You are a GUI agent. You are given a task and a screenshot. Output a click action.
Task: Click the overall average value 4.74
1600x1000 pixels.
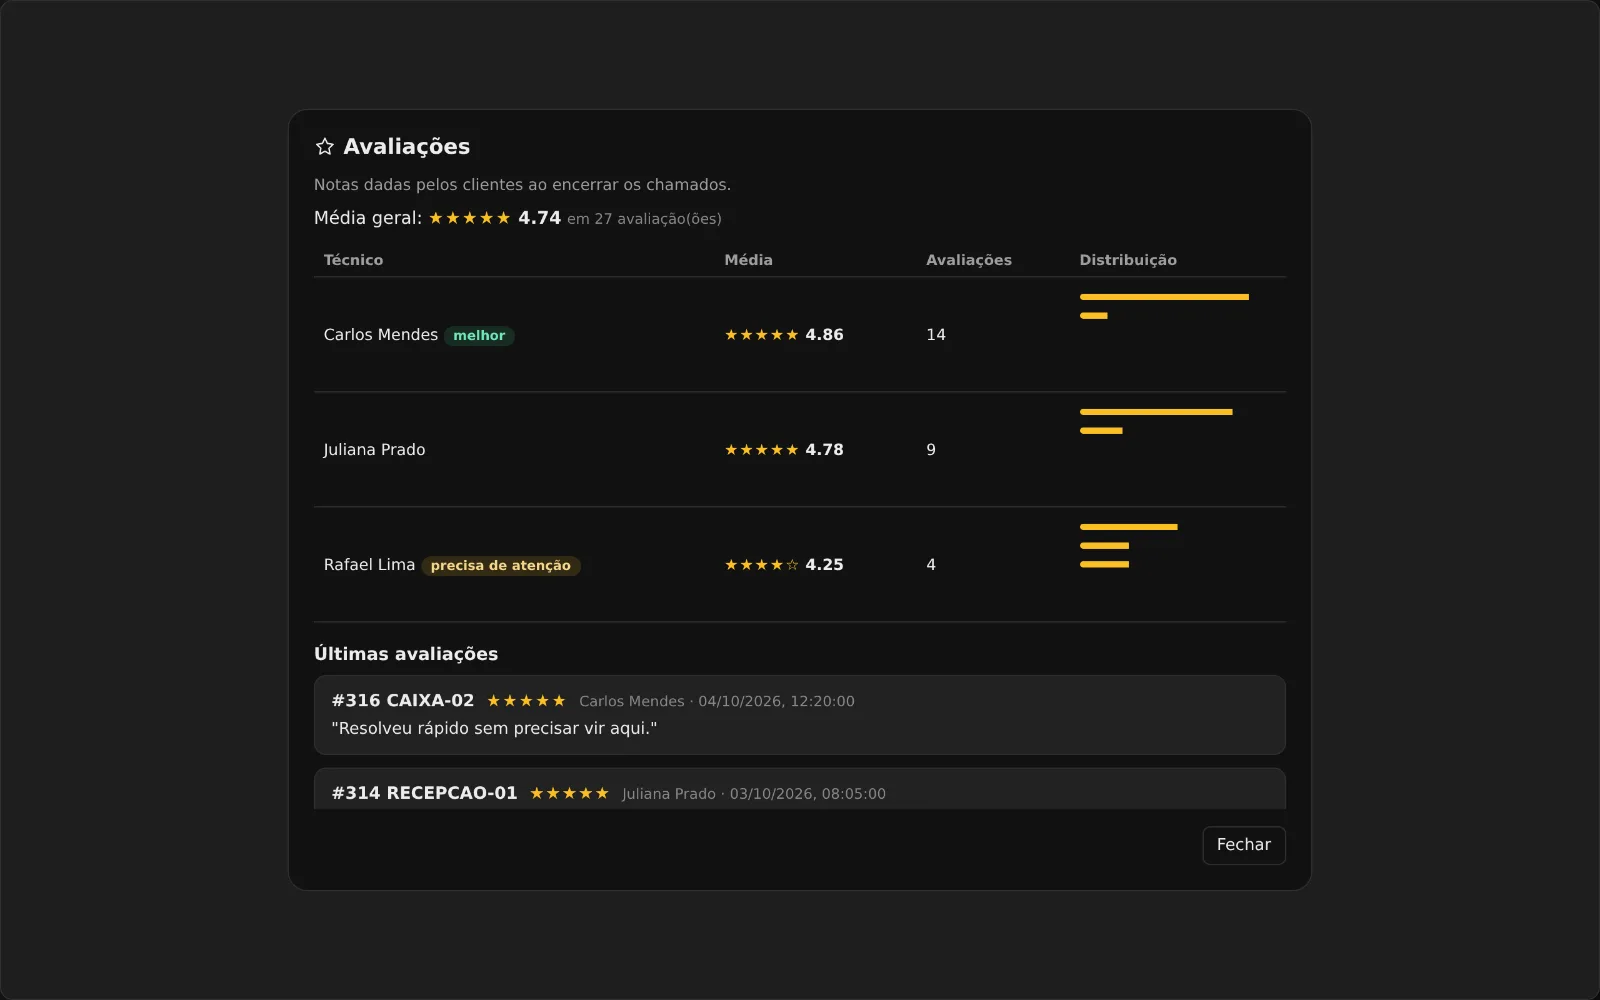539,218
